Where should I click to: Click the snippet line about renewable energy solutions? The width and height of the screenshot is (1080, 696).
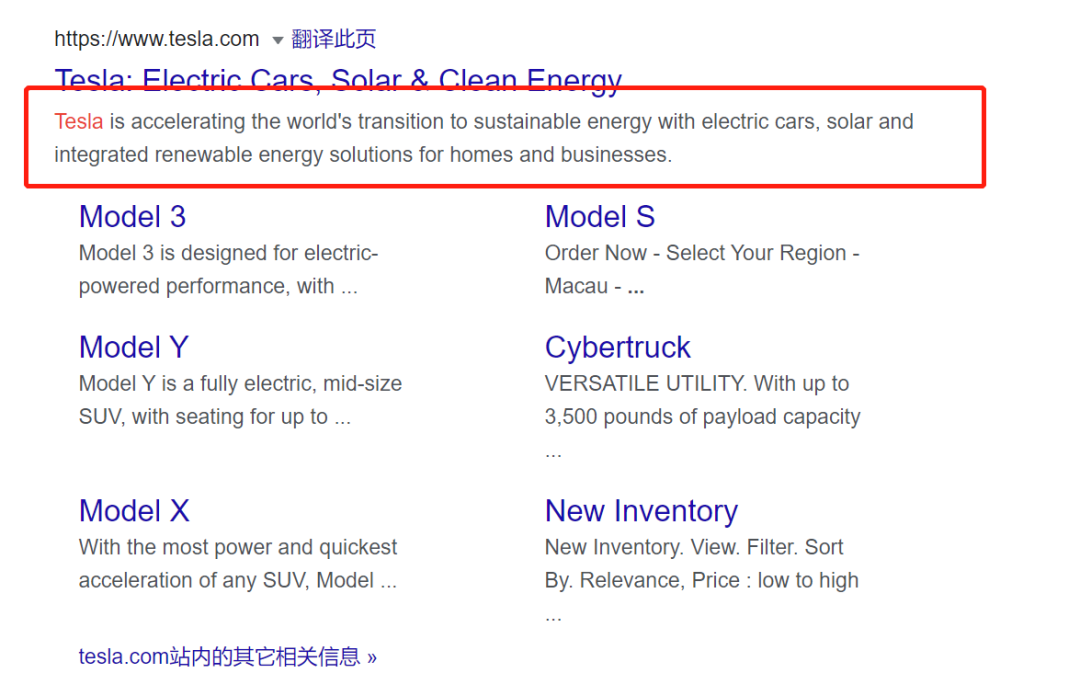(363, 155)
